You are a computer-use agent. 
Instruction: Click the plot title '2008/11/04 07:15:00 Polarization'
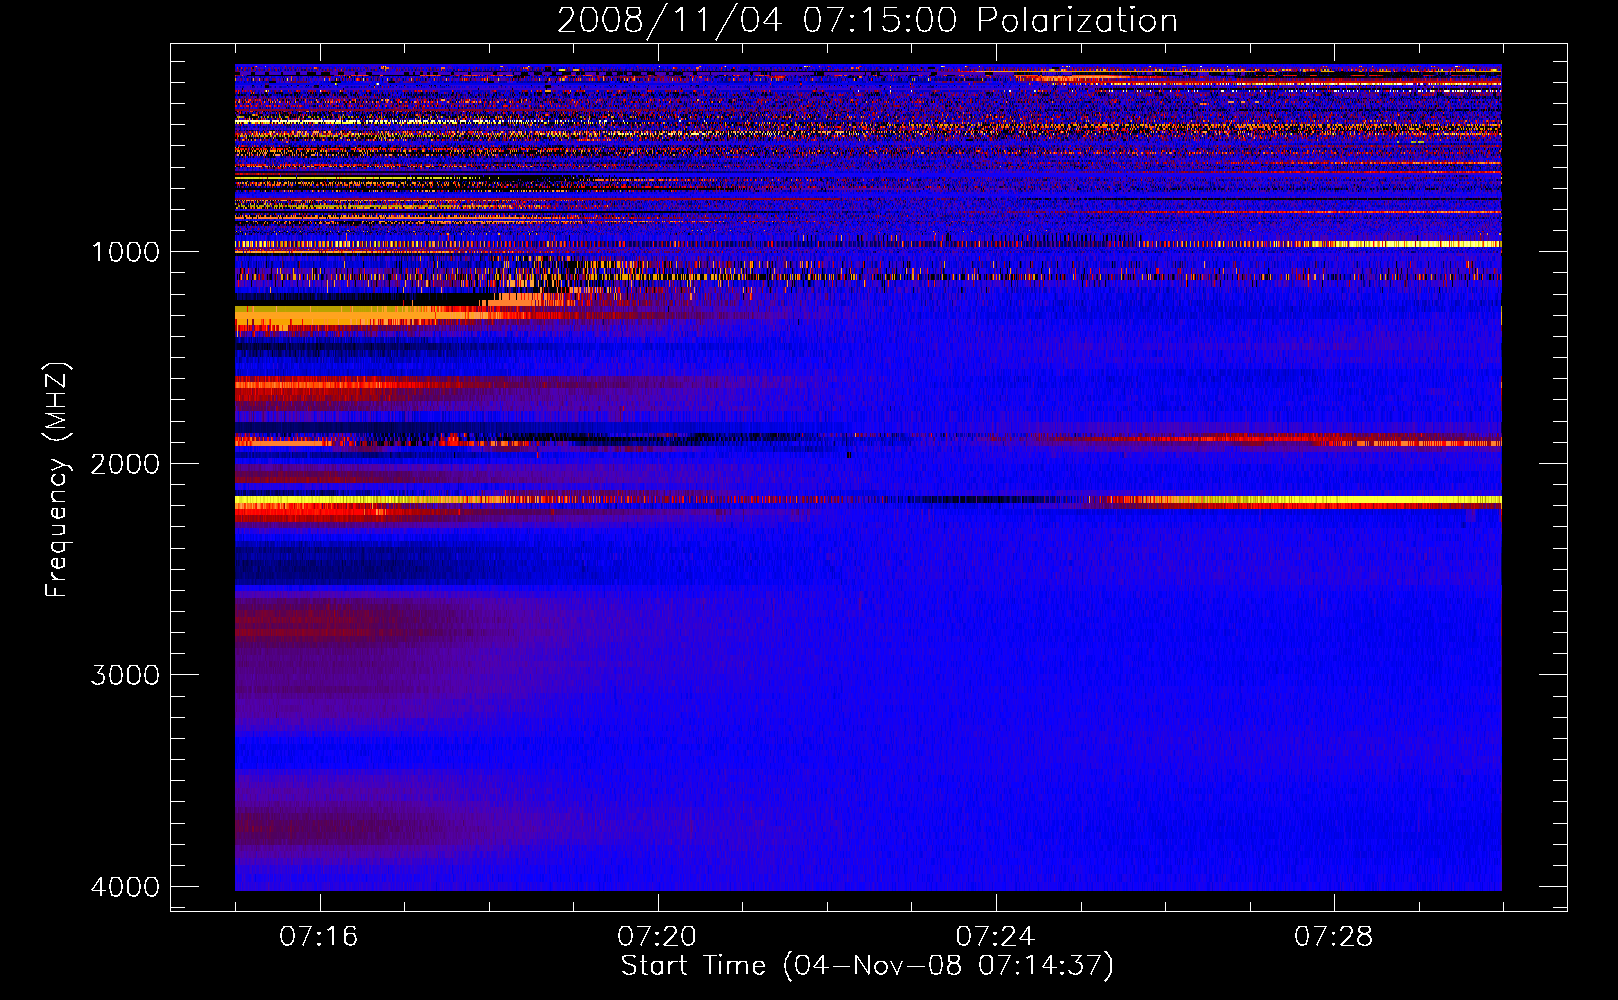[867, 20]
